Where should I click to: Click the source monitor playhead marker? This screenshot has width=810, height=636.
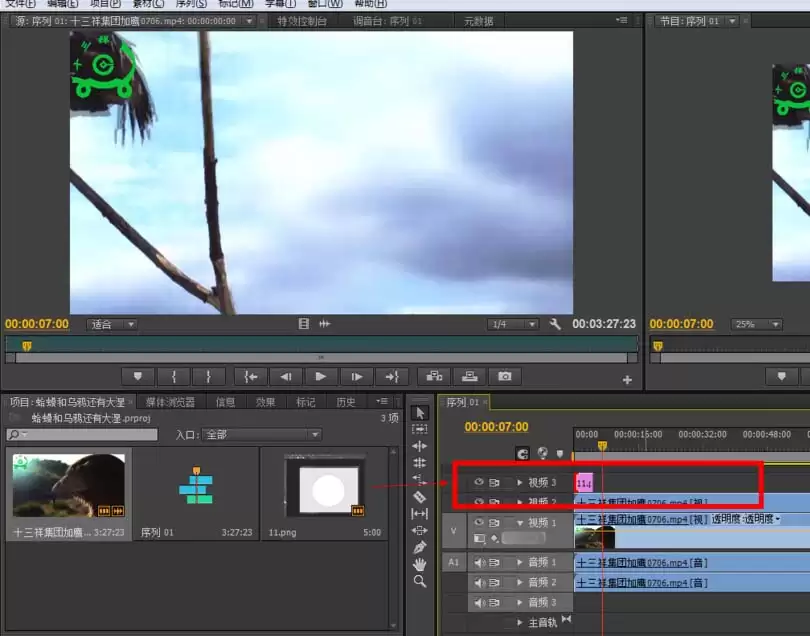27,345
